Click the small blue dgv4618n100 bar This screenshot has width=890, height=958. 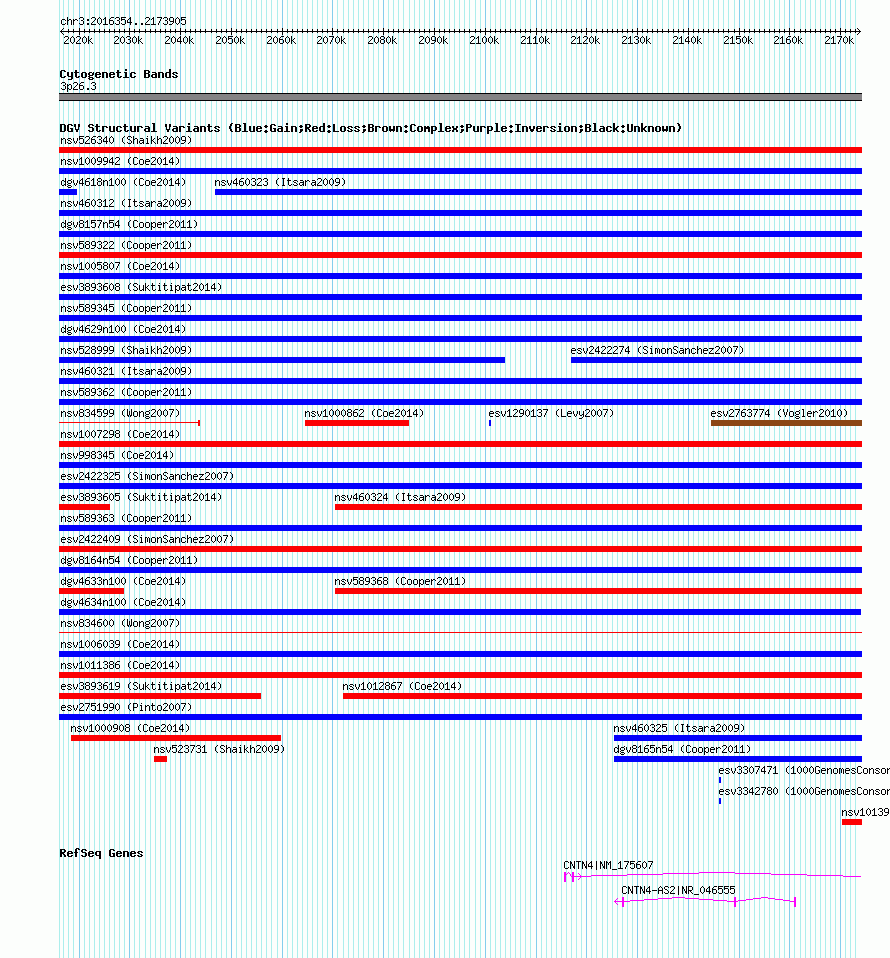[68, 192]
